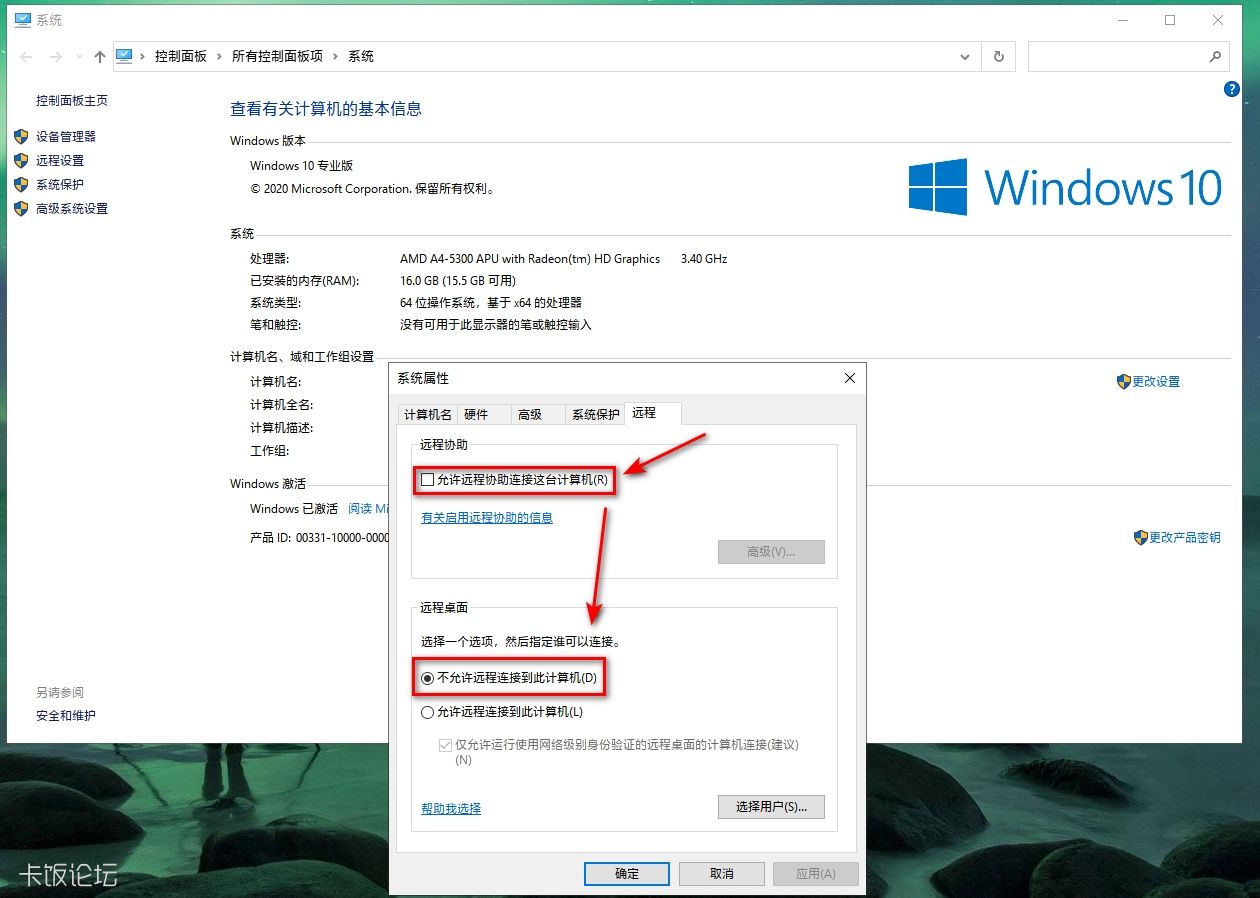The image size is (1260, 898).
Task: Minimize the 系统 control panel window
Action: [1122, 20]
